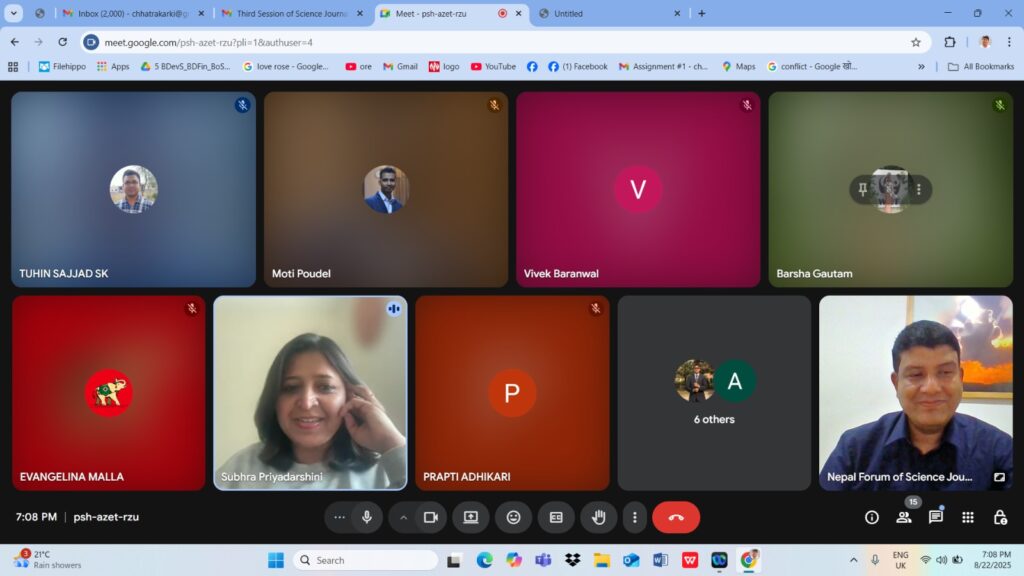1024x576 pixels.
Task: Switch to the Untitled tab
Action: [610, 13]
